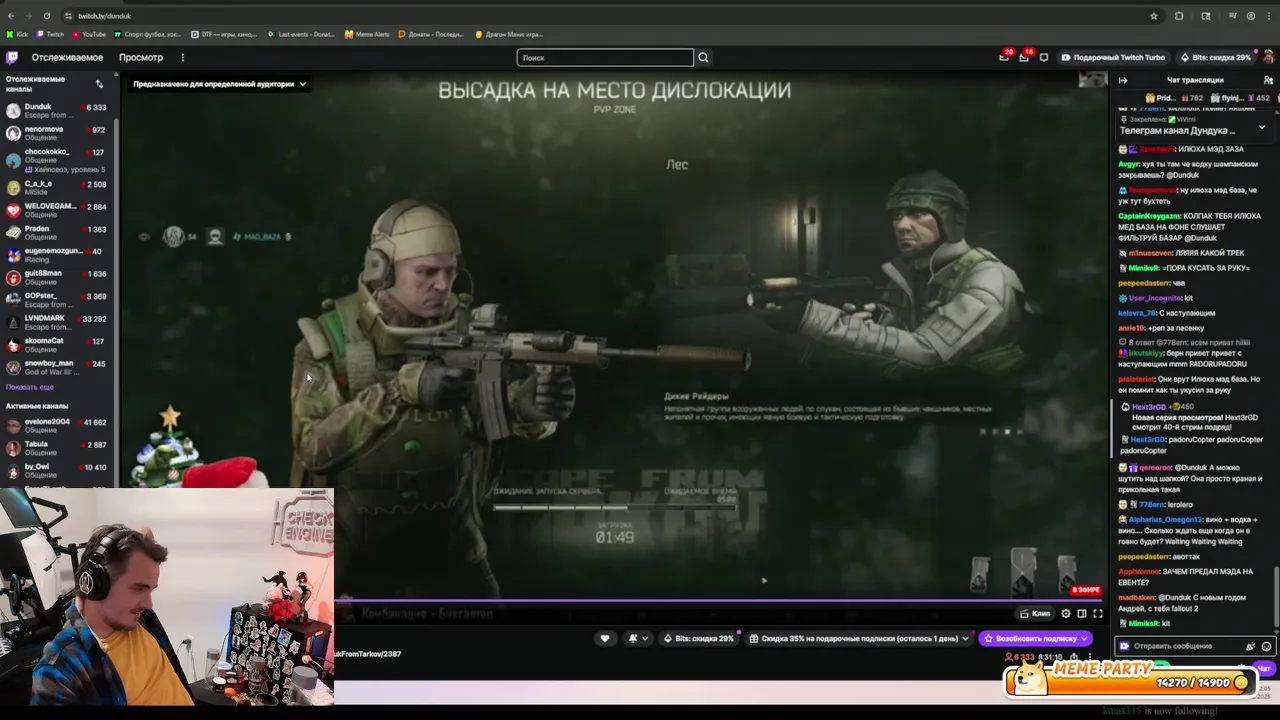Open the Драгон Мани bookmark
This screenshot has height=720, width=1280.
510,34
